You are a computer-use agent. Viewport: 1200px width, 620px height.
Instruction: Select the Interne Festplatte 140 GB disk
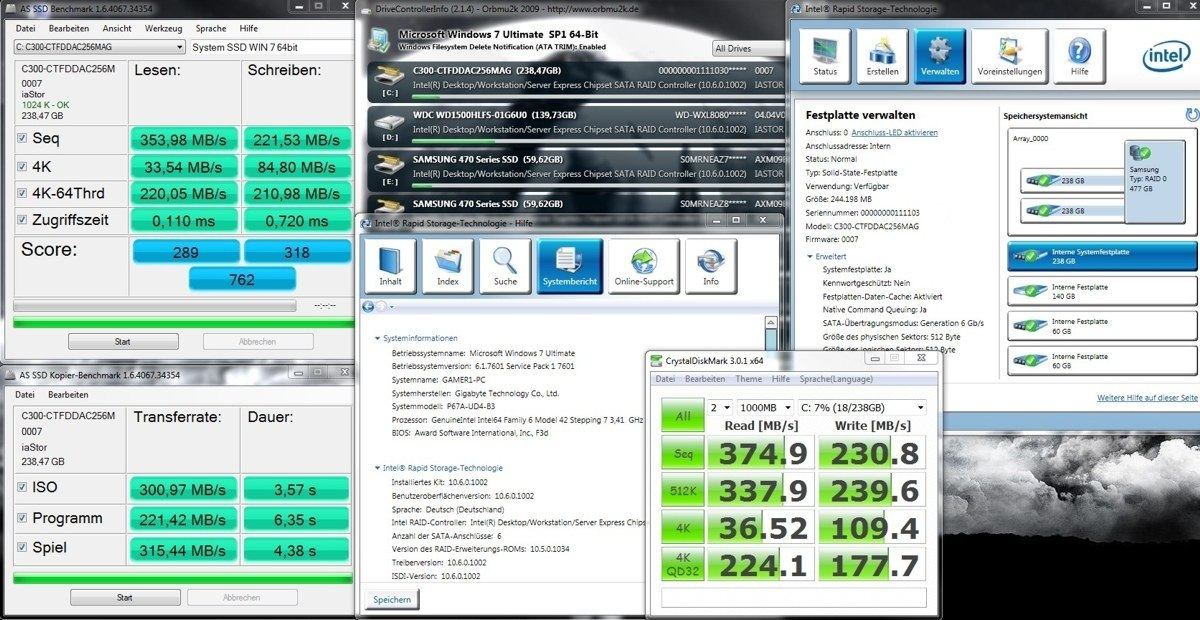pos(1102,291)
